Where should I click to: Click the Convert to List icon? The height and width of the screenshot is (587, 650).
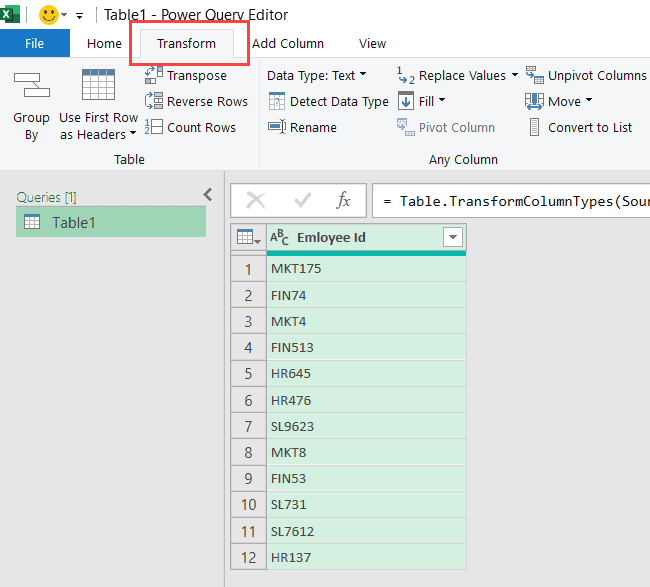[534, 127]
